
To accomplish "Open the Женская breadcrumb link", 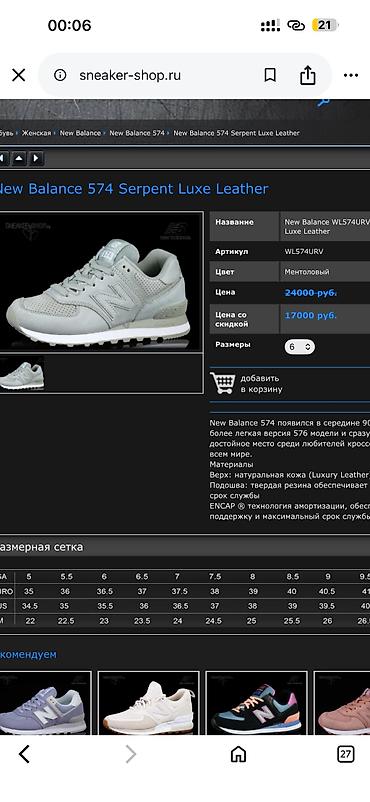I will tap(36, 133).
